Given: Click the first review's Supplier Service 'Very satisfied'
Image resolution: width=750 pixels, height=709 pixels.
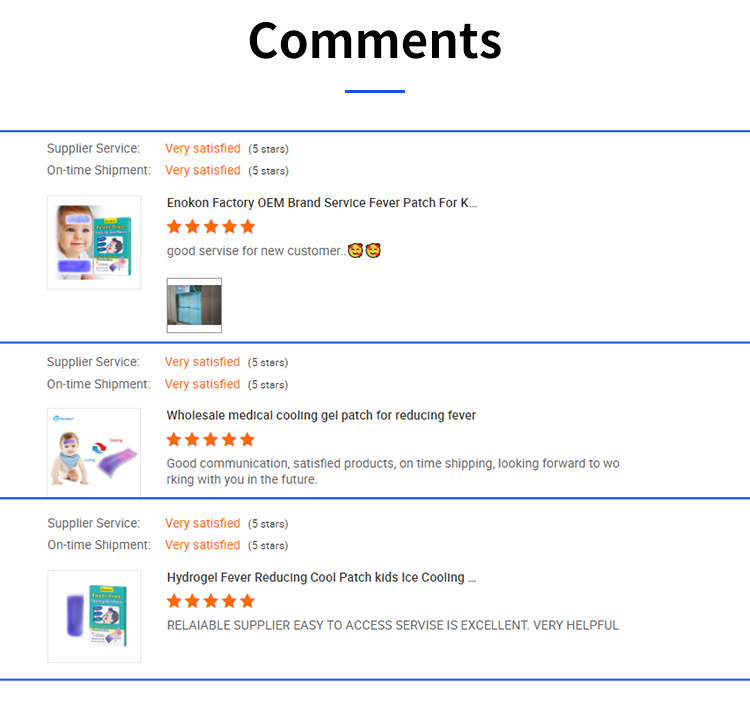Looking at the screenshot, I should point(203,149).
